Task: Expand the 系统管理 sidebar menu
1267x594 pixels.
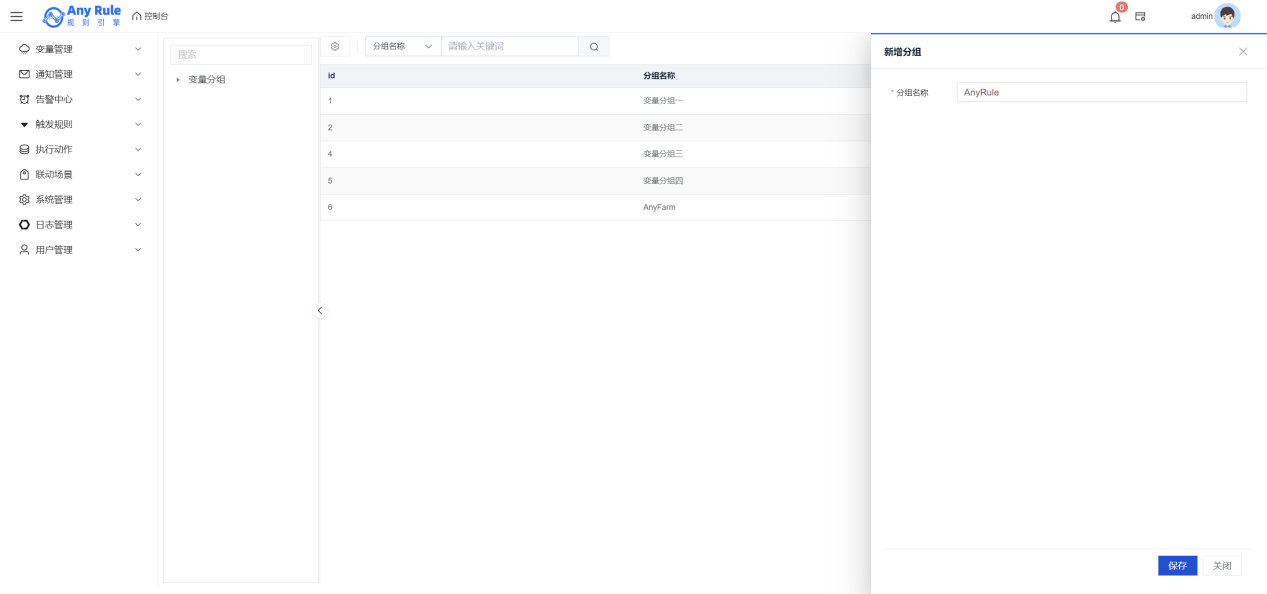Action: click(80, 200)
